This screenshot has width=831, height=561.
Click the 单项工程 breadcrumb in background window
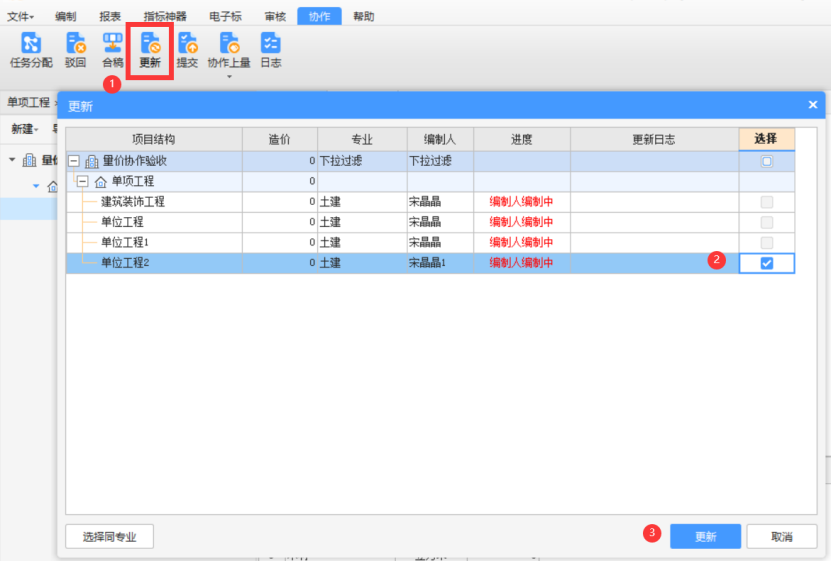[28, 102]
